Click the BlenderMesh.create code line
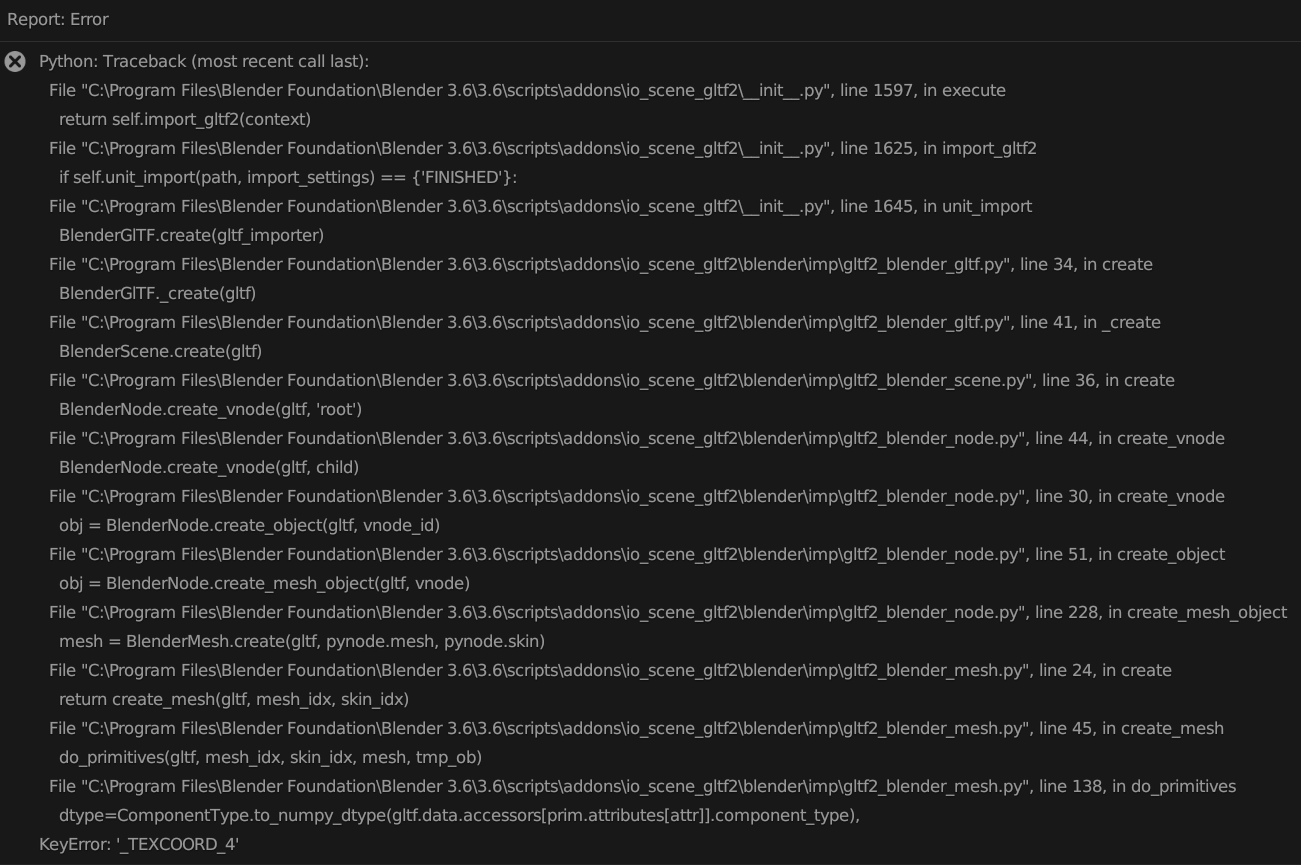 pyautogui.click(x=300, y=641)
